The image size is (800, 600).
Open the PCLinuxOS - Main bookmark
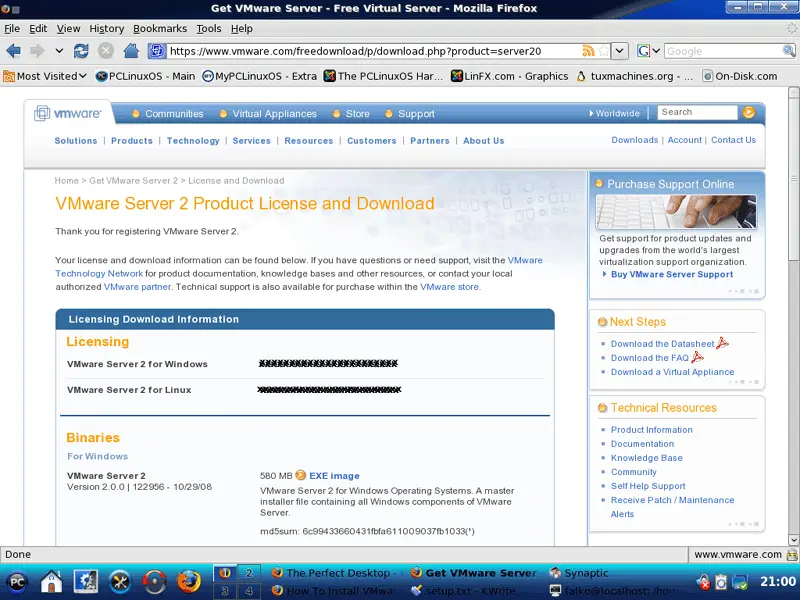coord(145,76)
